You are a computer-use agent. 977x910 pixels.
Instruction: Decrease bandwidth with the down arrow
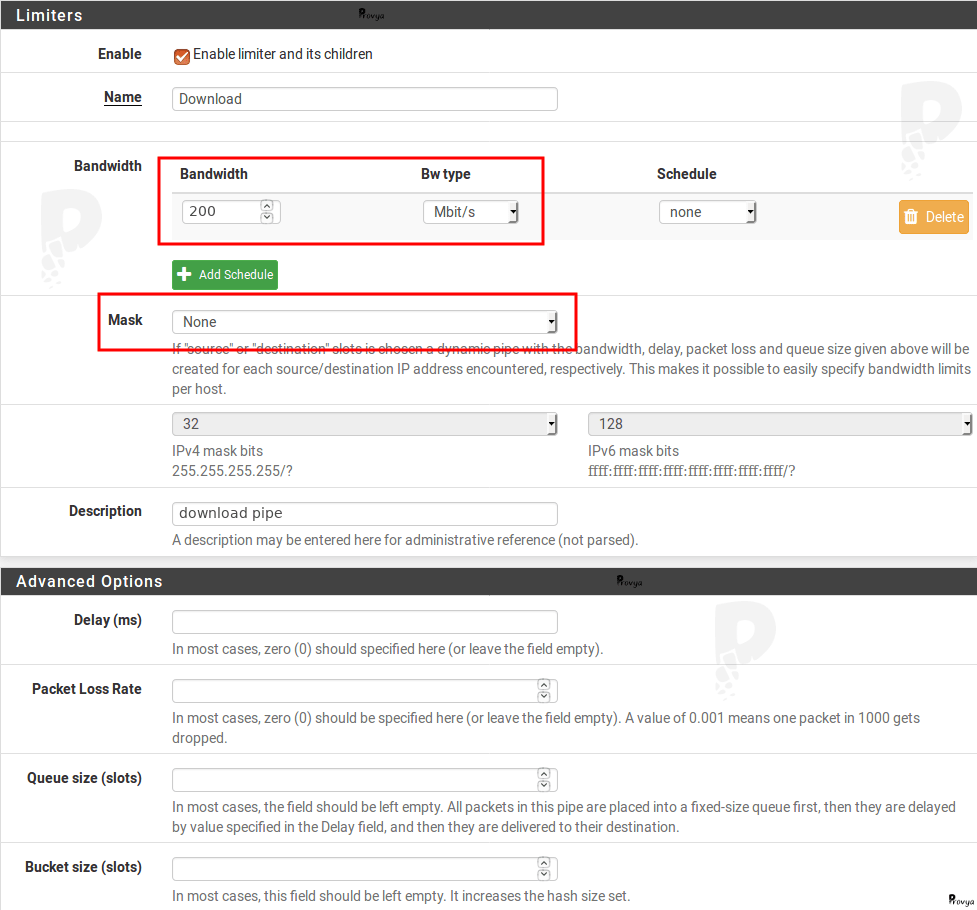[267, 217]
